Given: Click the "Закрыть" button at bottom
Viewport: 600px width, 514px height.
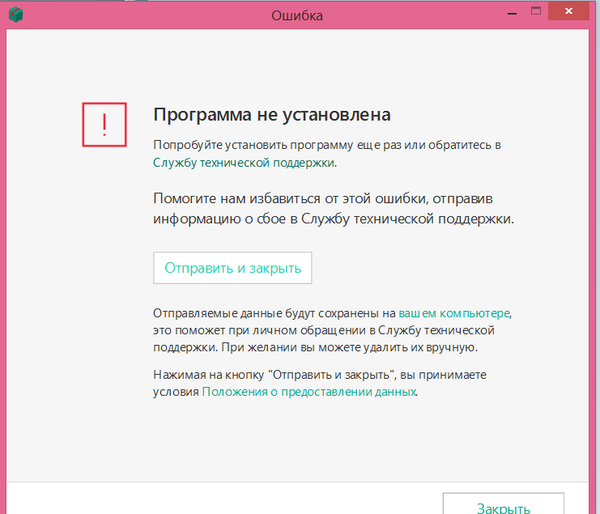Looking at the screenshot, I should click(503, 504).
